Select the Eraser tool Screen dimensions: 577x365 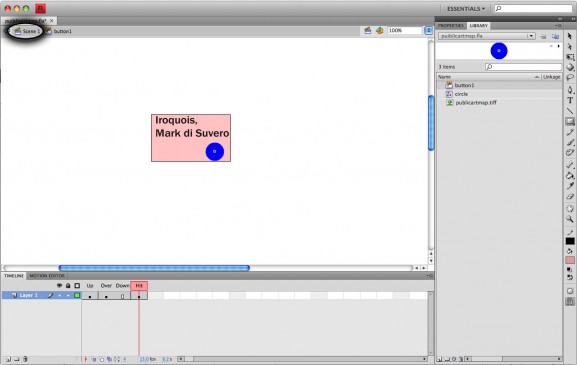click(570, 196)
